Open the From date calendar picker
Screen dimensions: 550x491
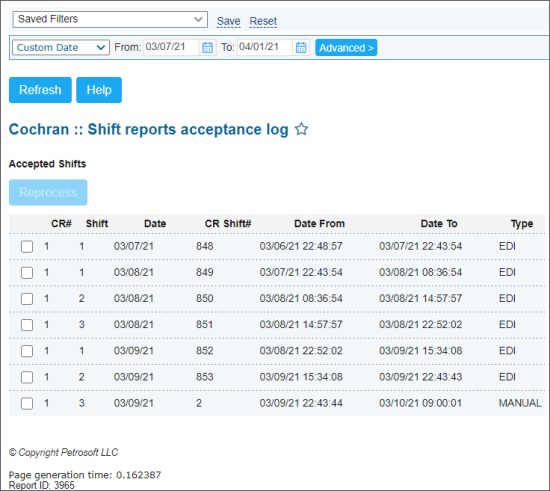click(x=207, y=47)
